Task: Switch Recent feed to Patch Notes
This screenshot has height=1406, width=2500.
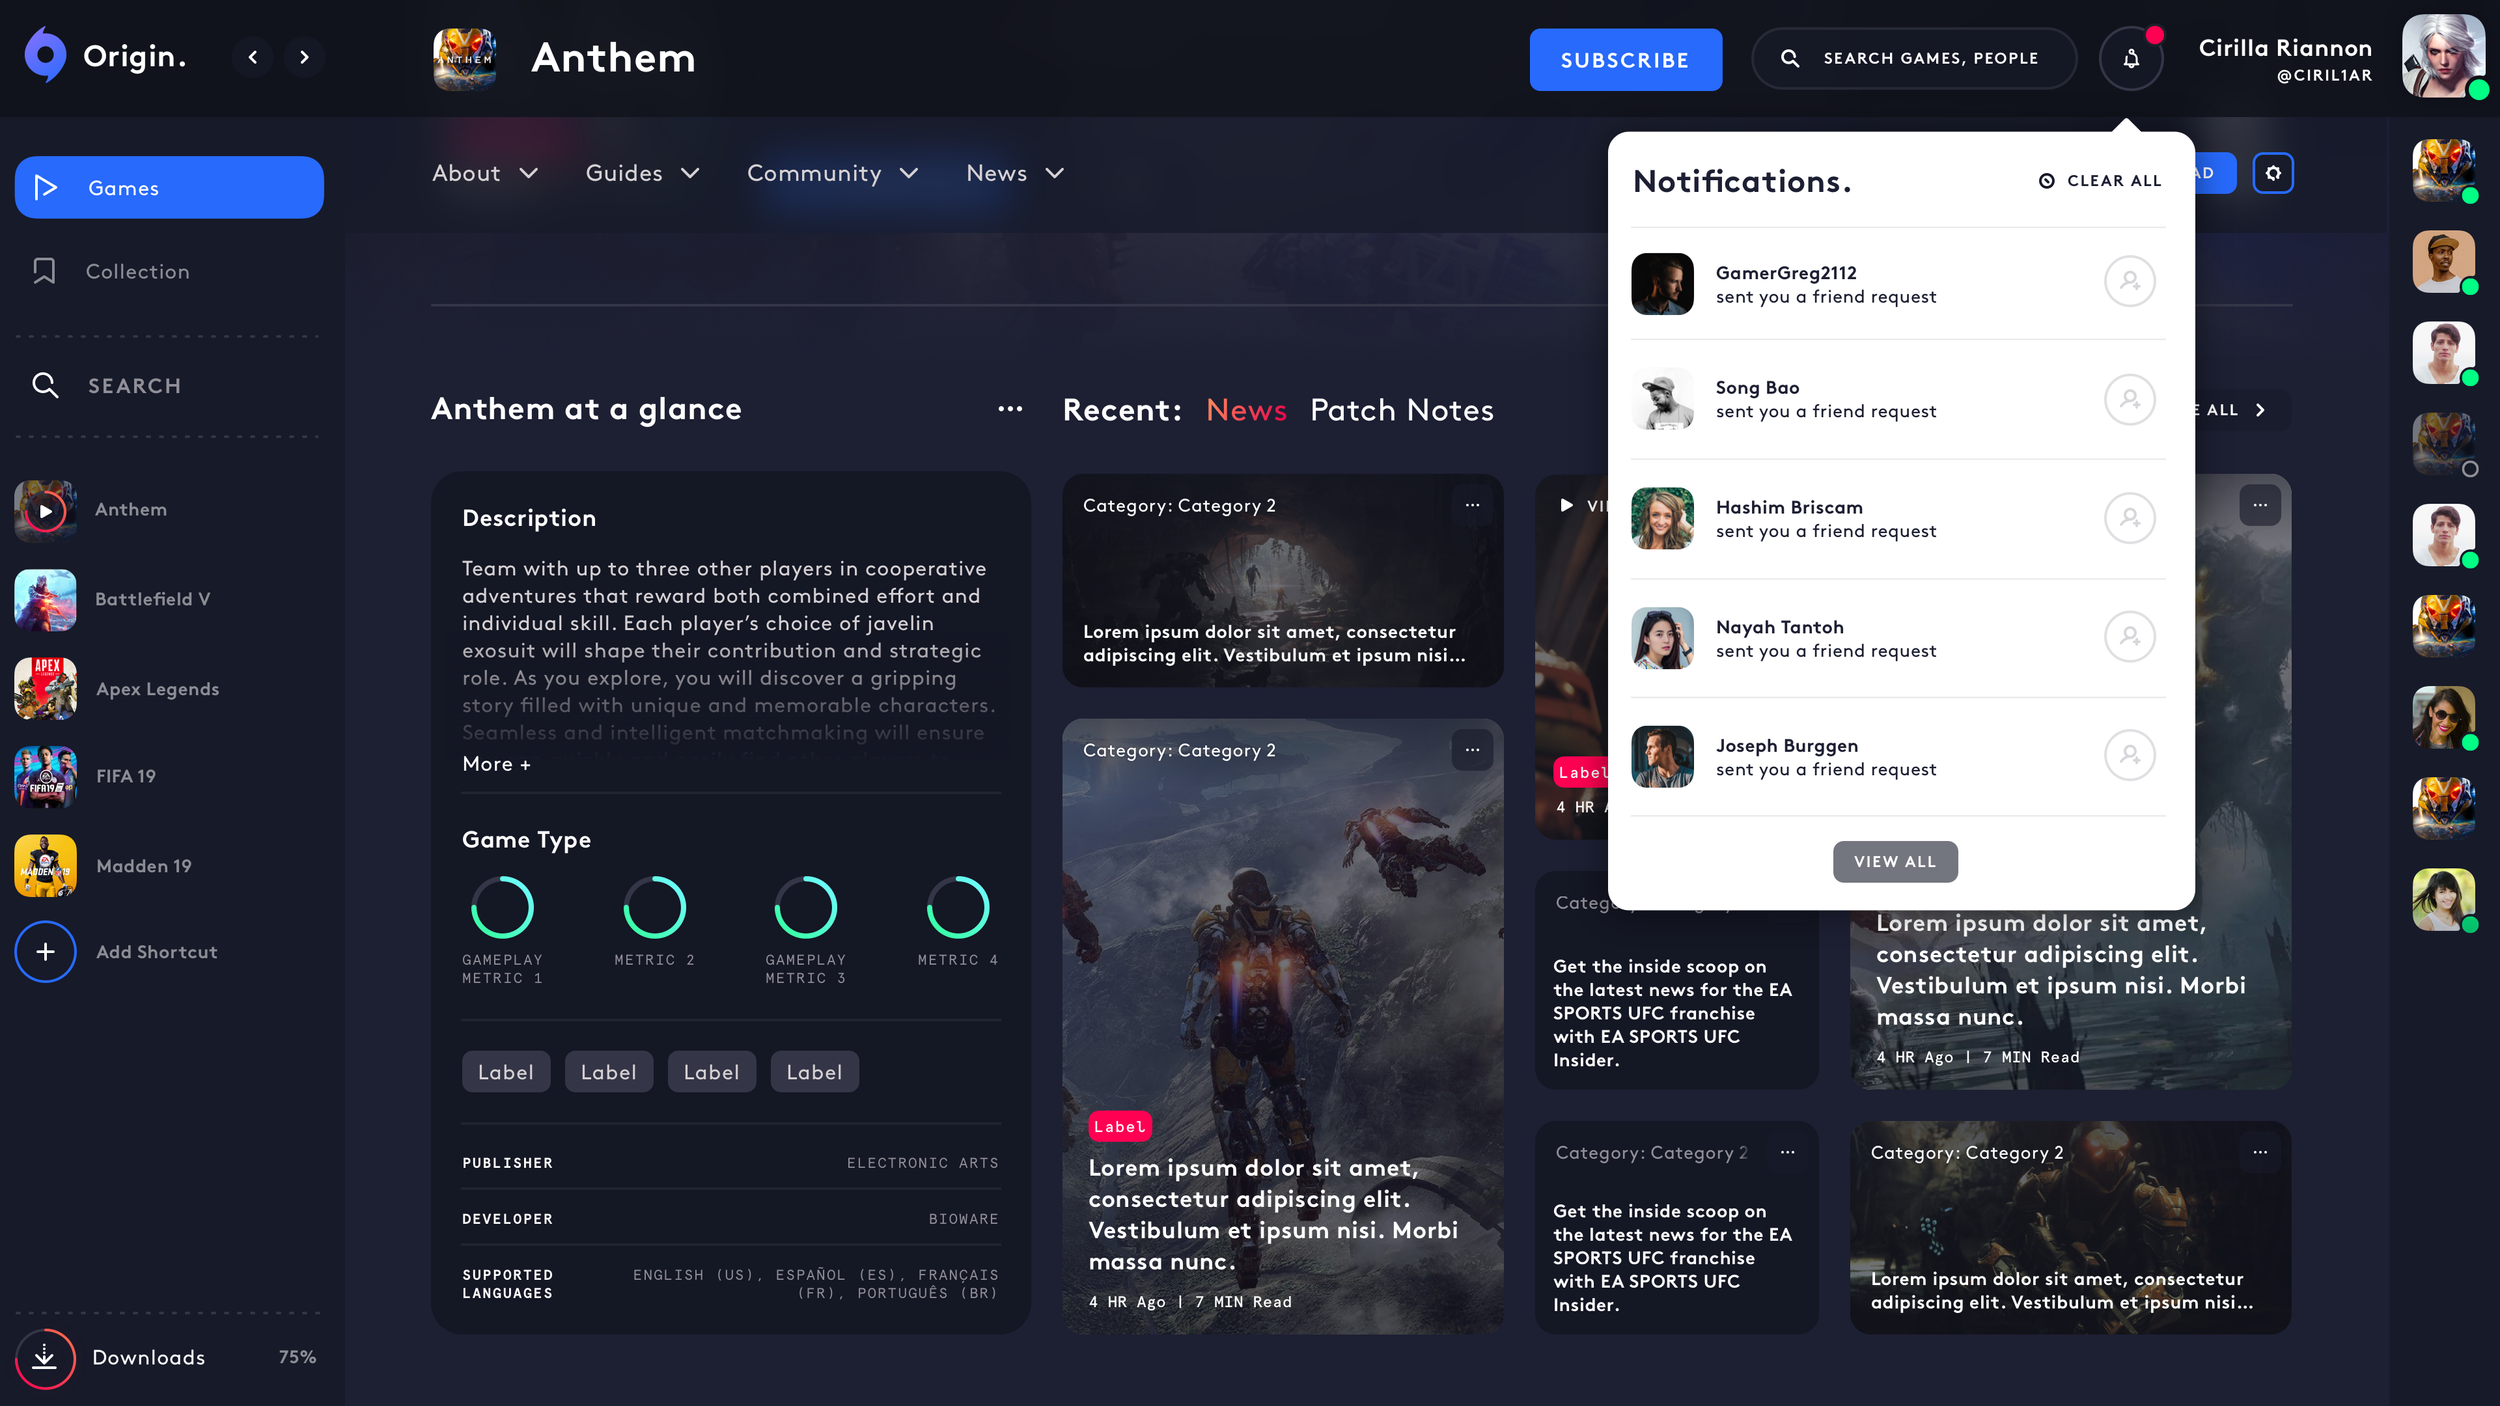Action: tap(1401, 410)
